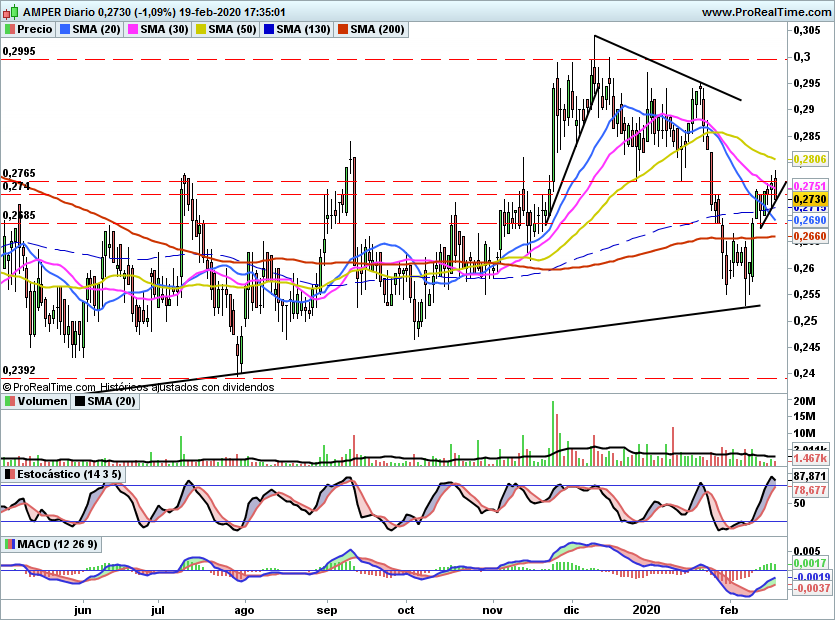Viewport: 835px width, 620px height.
Task: Select the SMA (200) legend label
Action: click(378, 29)
